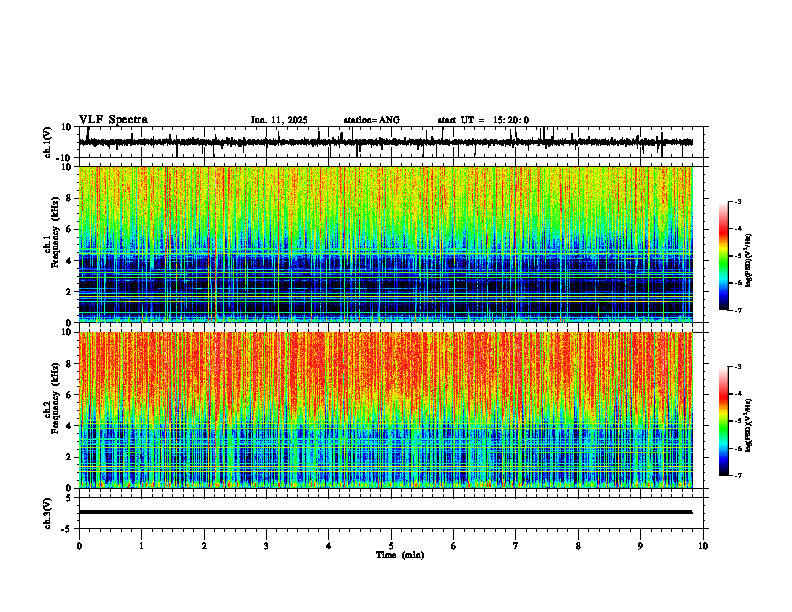Screen dimensions: 792x612
Task: Click inside the ch.2 spectrogram panel
Action: tap(385, 410)
